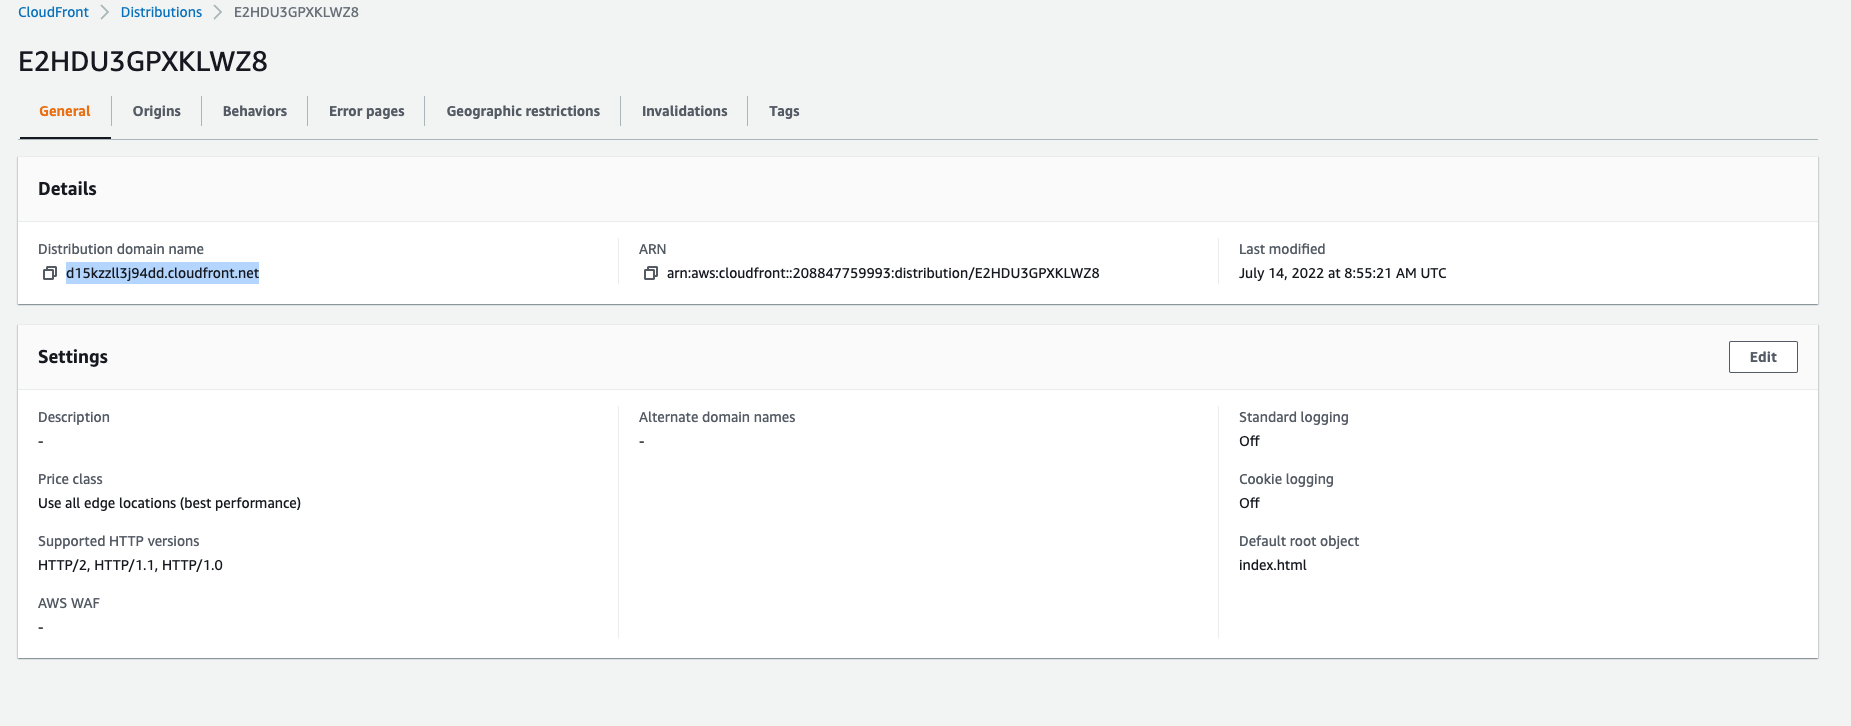Click the AWS WAF label
The image size is (1851, 726).
click(69, 603)
